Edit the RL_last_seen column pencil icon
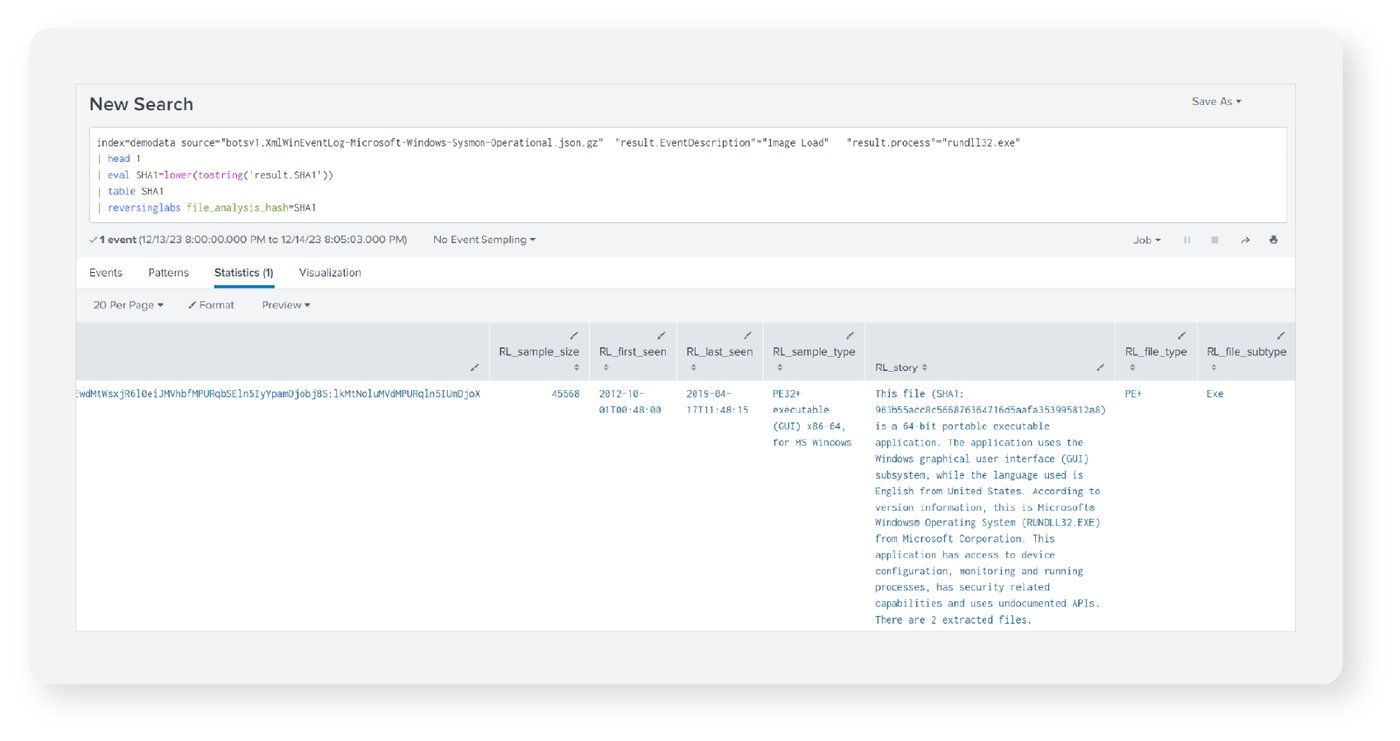This screenshot has width=1400, height=741. (x=747, y=336)
